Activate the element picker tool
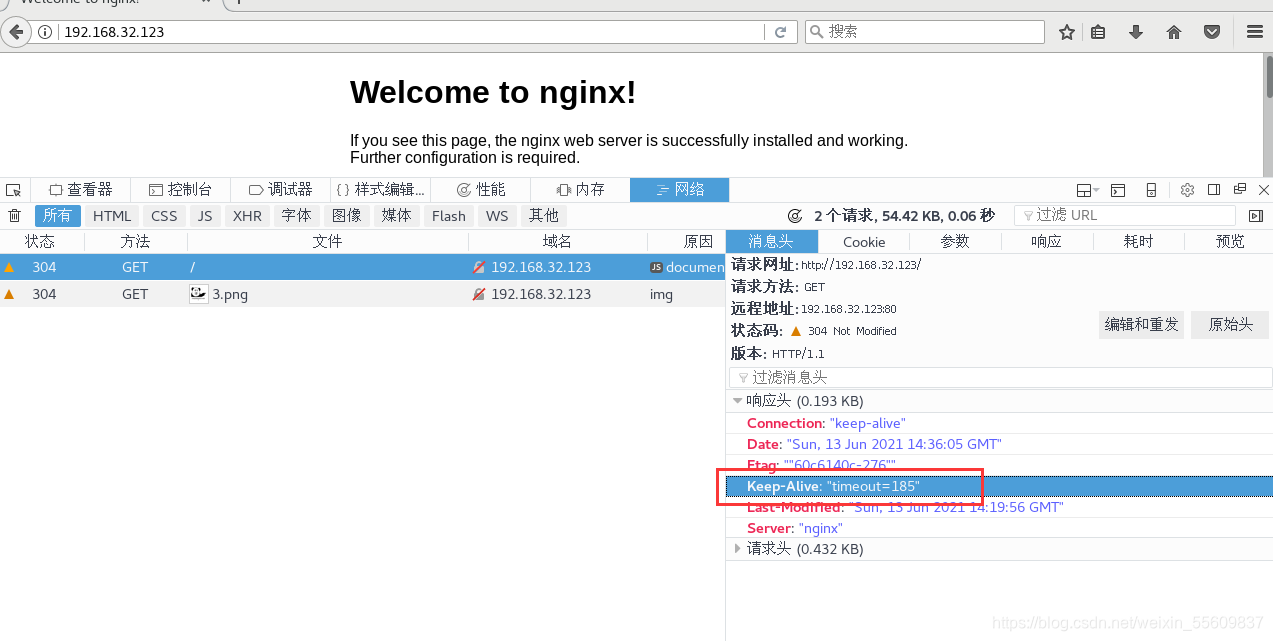This screenshot has height=641, width=1273. [13, 190]
